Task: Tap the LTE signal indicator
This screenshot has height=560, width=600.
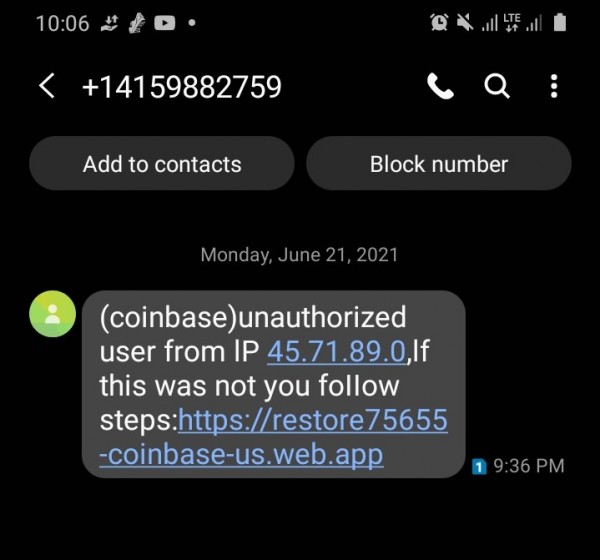Action: (512, 22)
